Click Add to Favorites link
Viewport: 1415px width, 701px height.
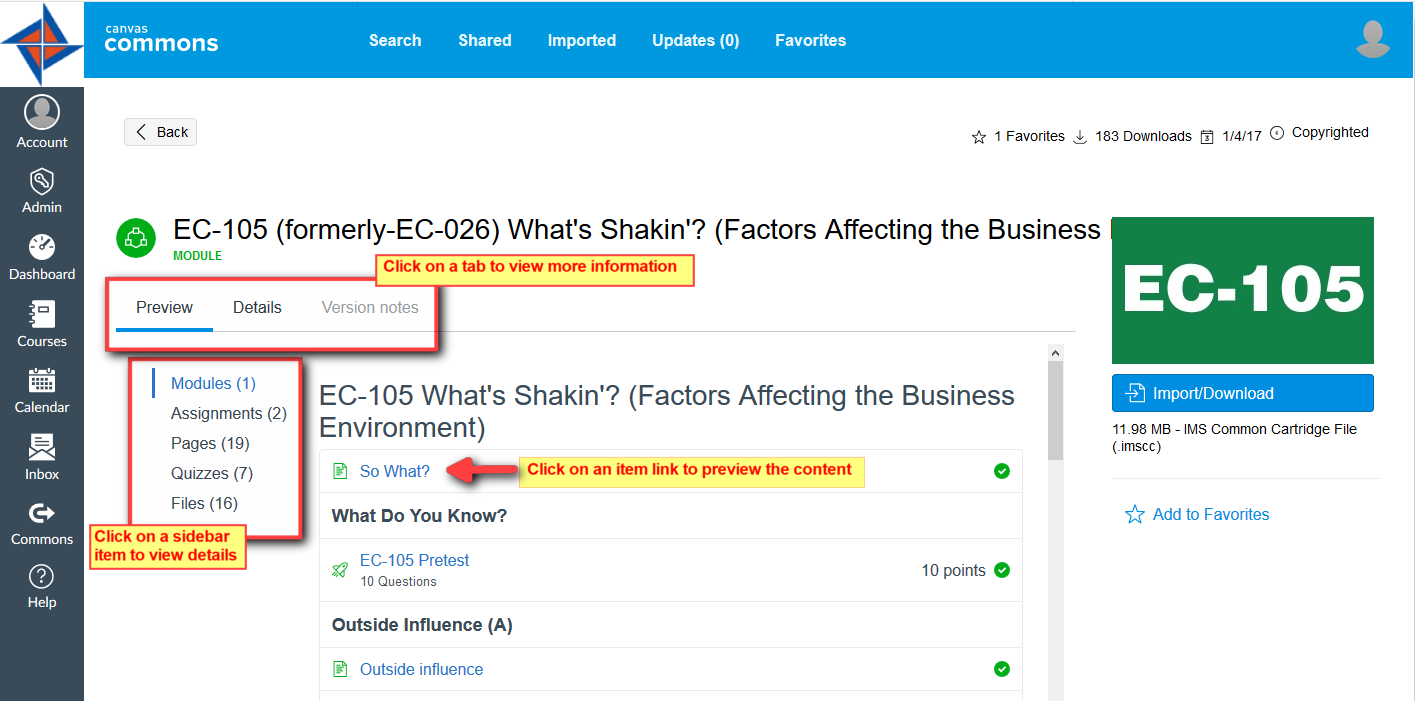coord(1211,514)
